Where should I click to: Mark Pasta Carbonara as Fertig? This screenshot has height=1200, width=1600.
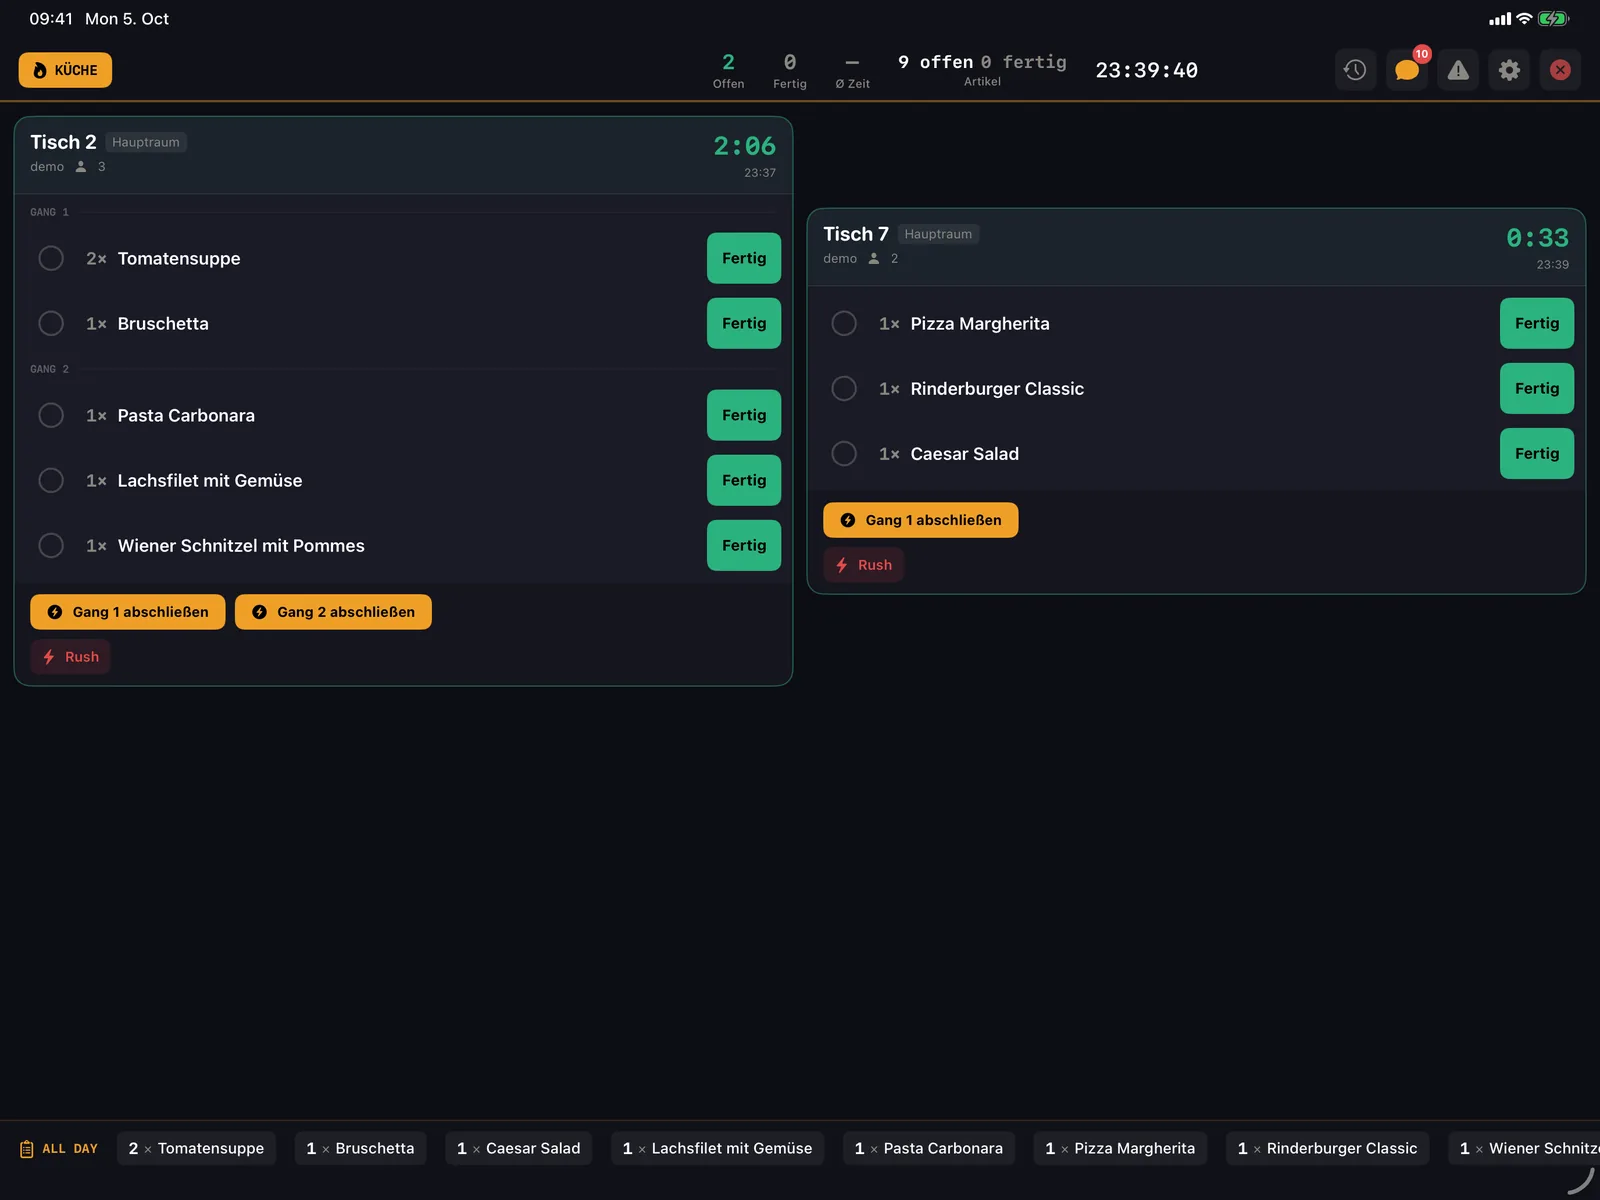(x=744, y=415)
